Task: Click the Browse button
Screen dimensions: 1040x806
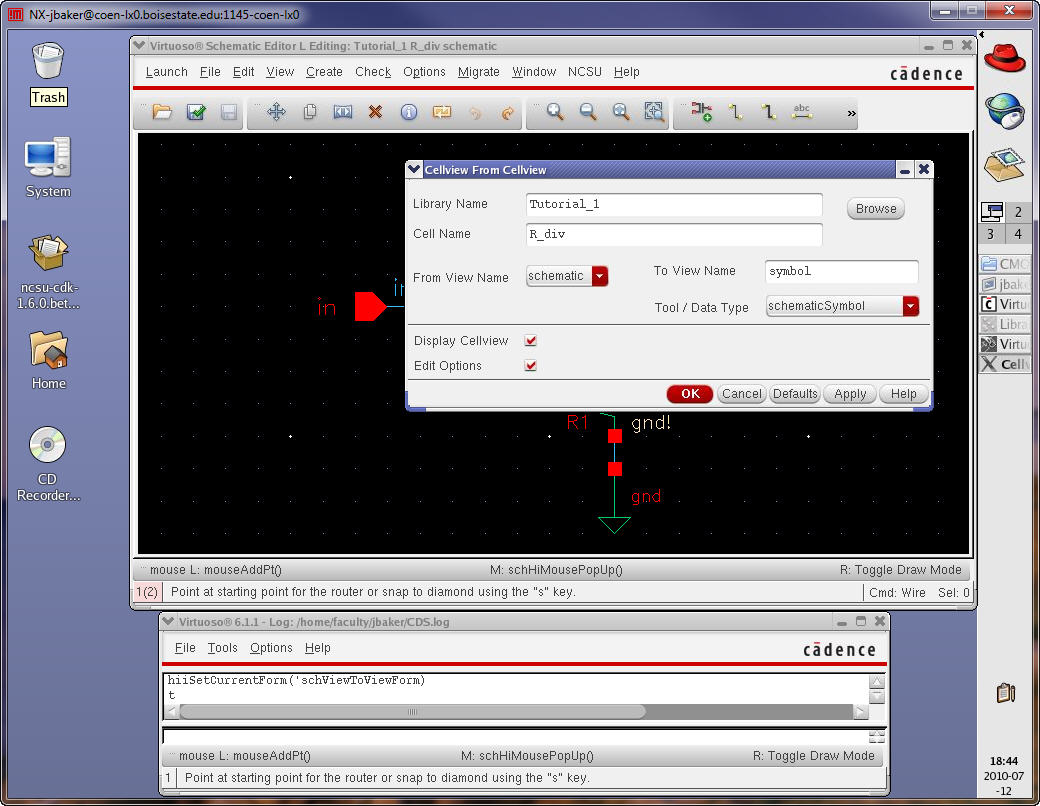Action: [875, 209]
